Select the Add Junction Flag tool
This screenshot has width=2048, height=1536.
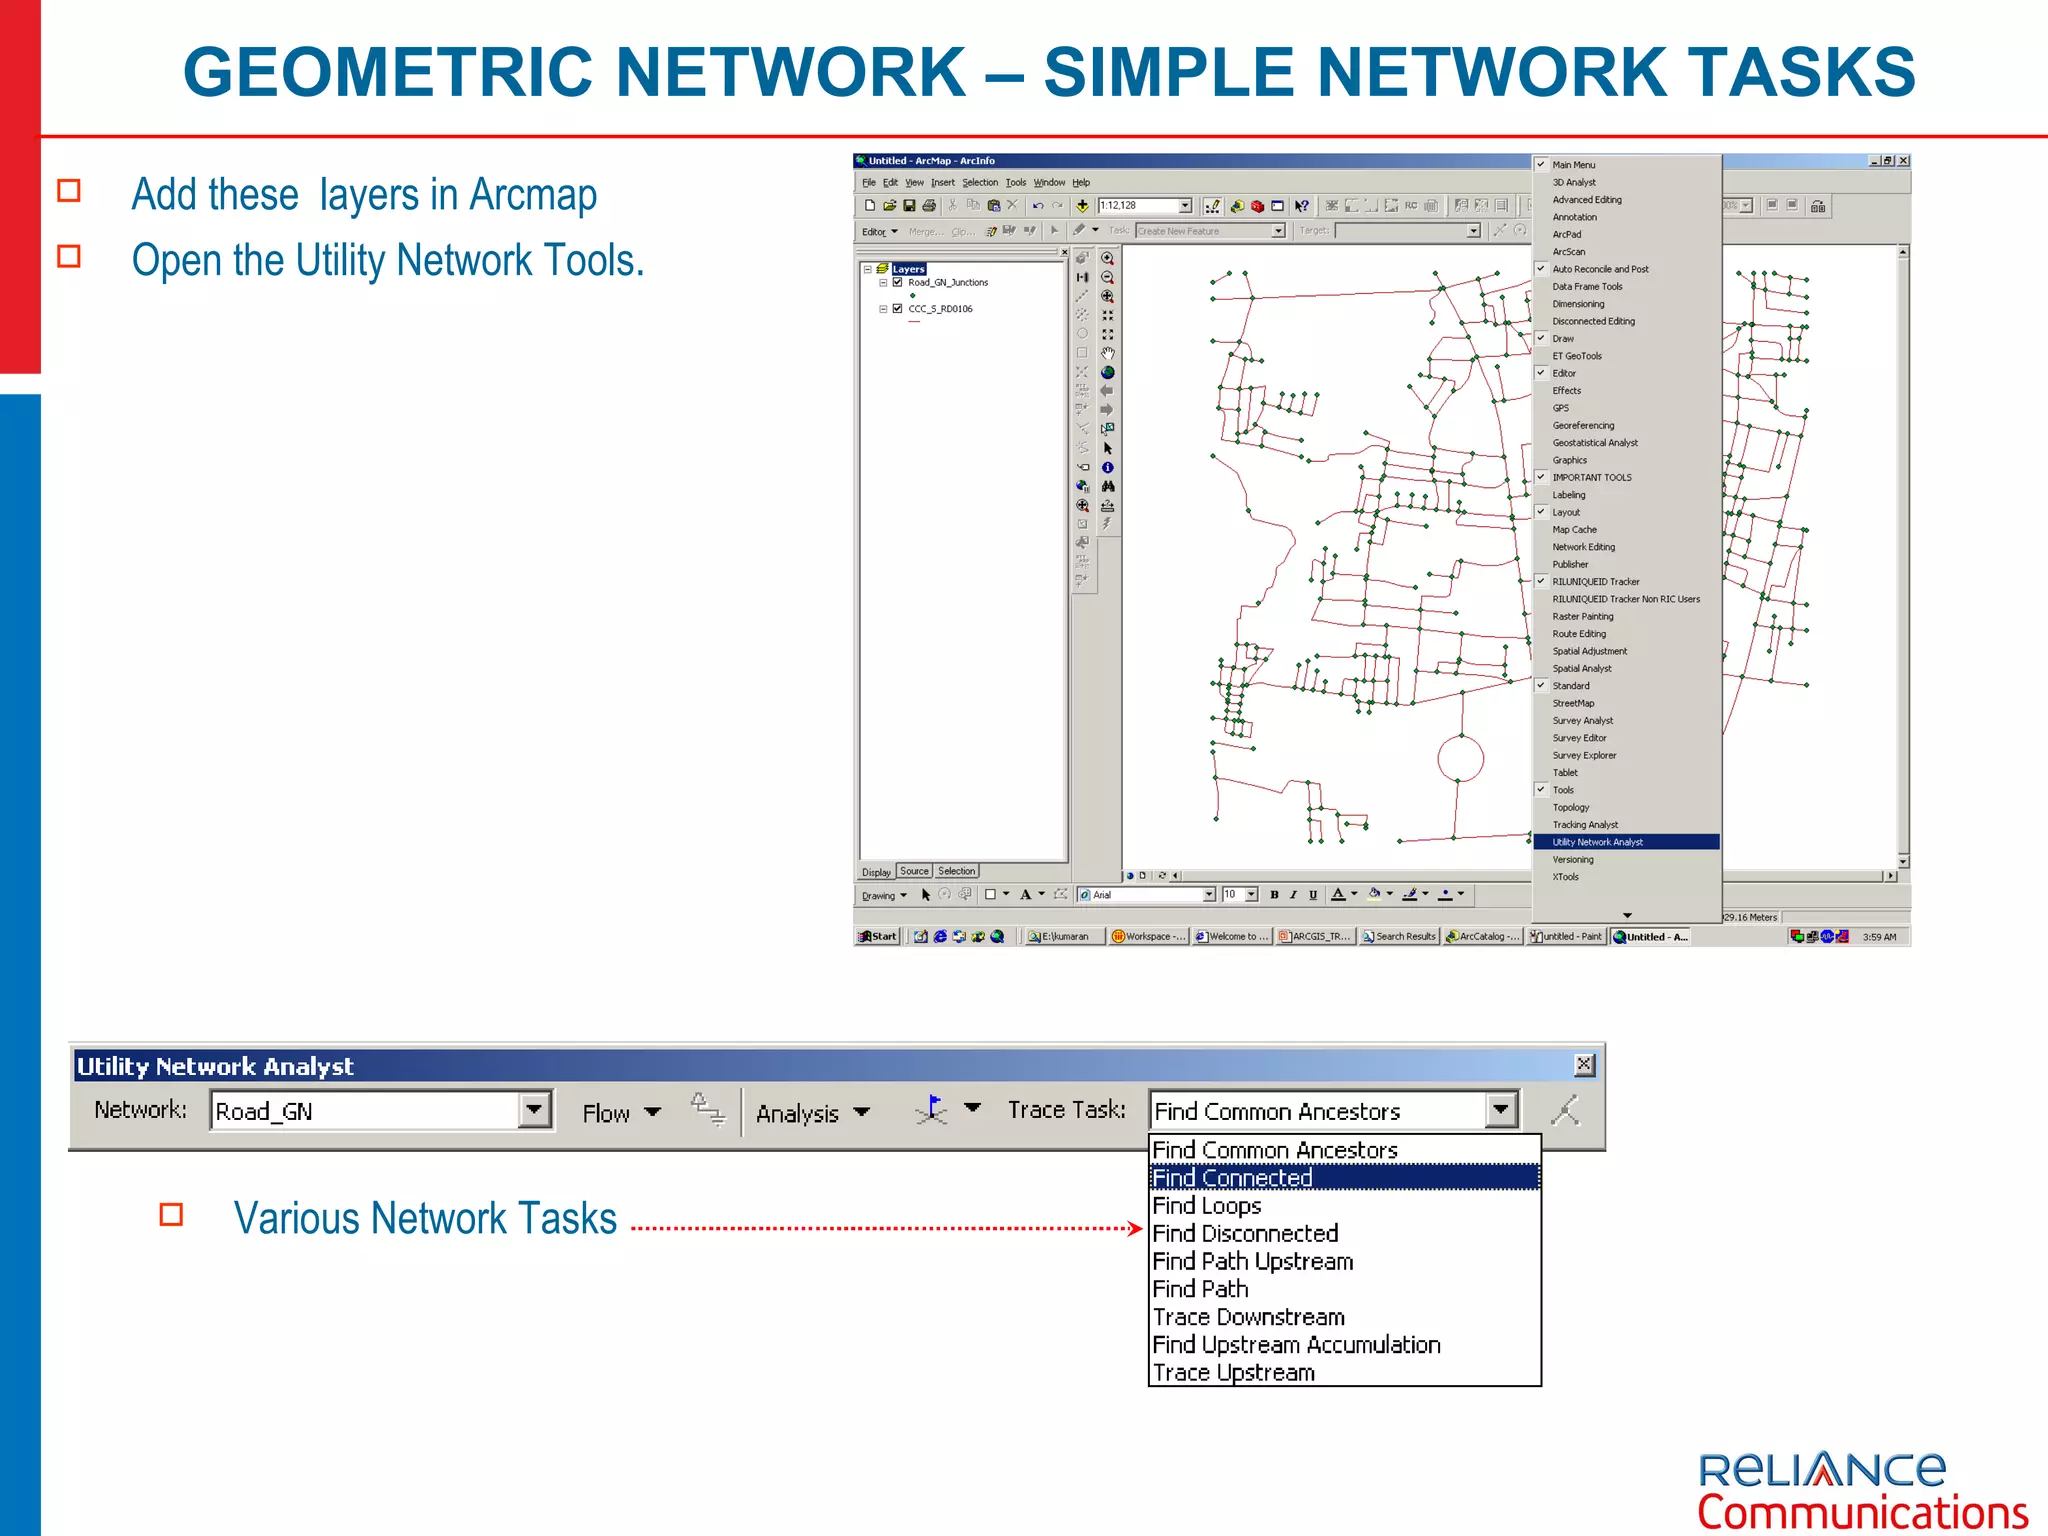pos(933,1110)
